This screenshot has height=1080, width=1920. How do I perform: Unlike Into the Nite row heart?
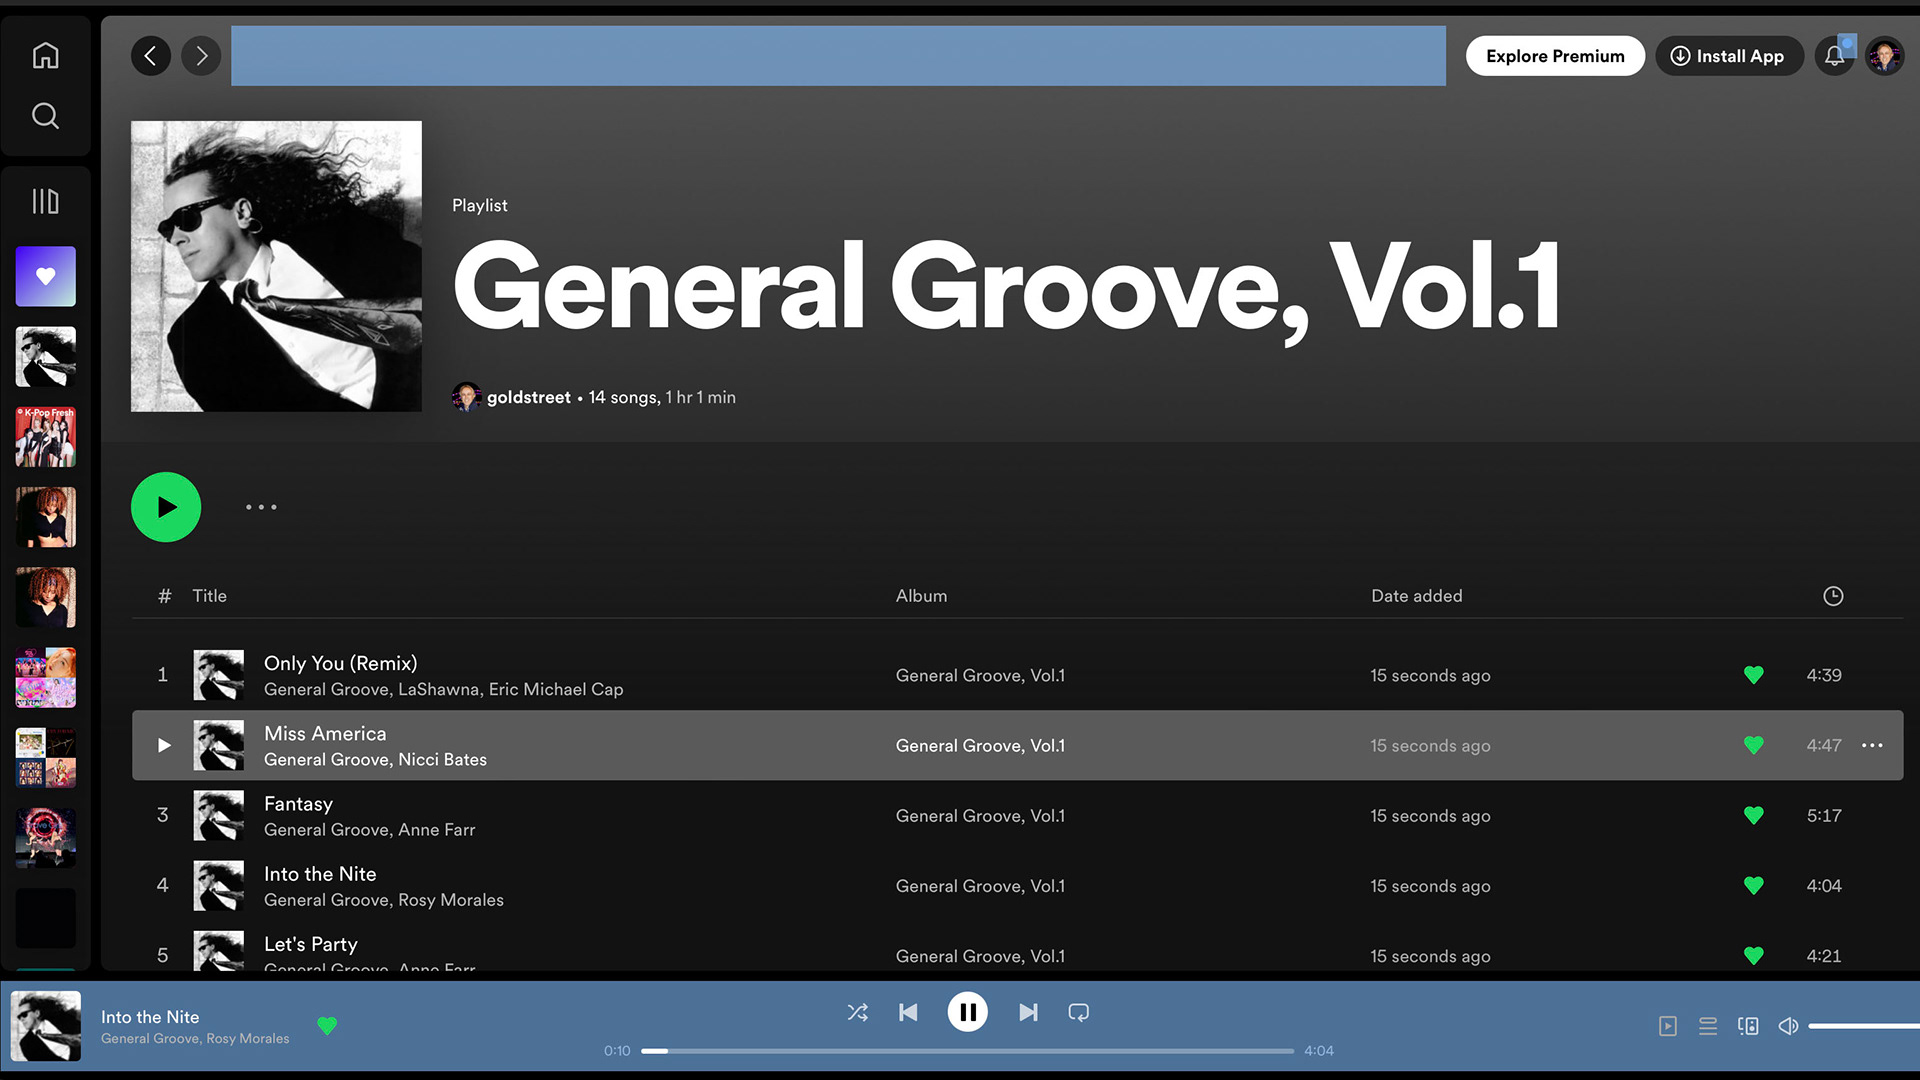point(1753,885)
